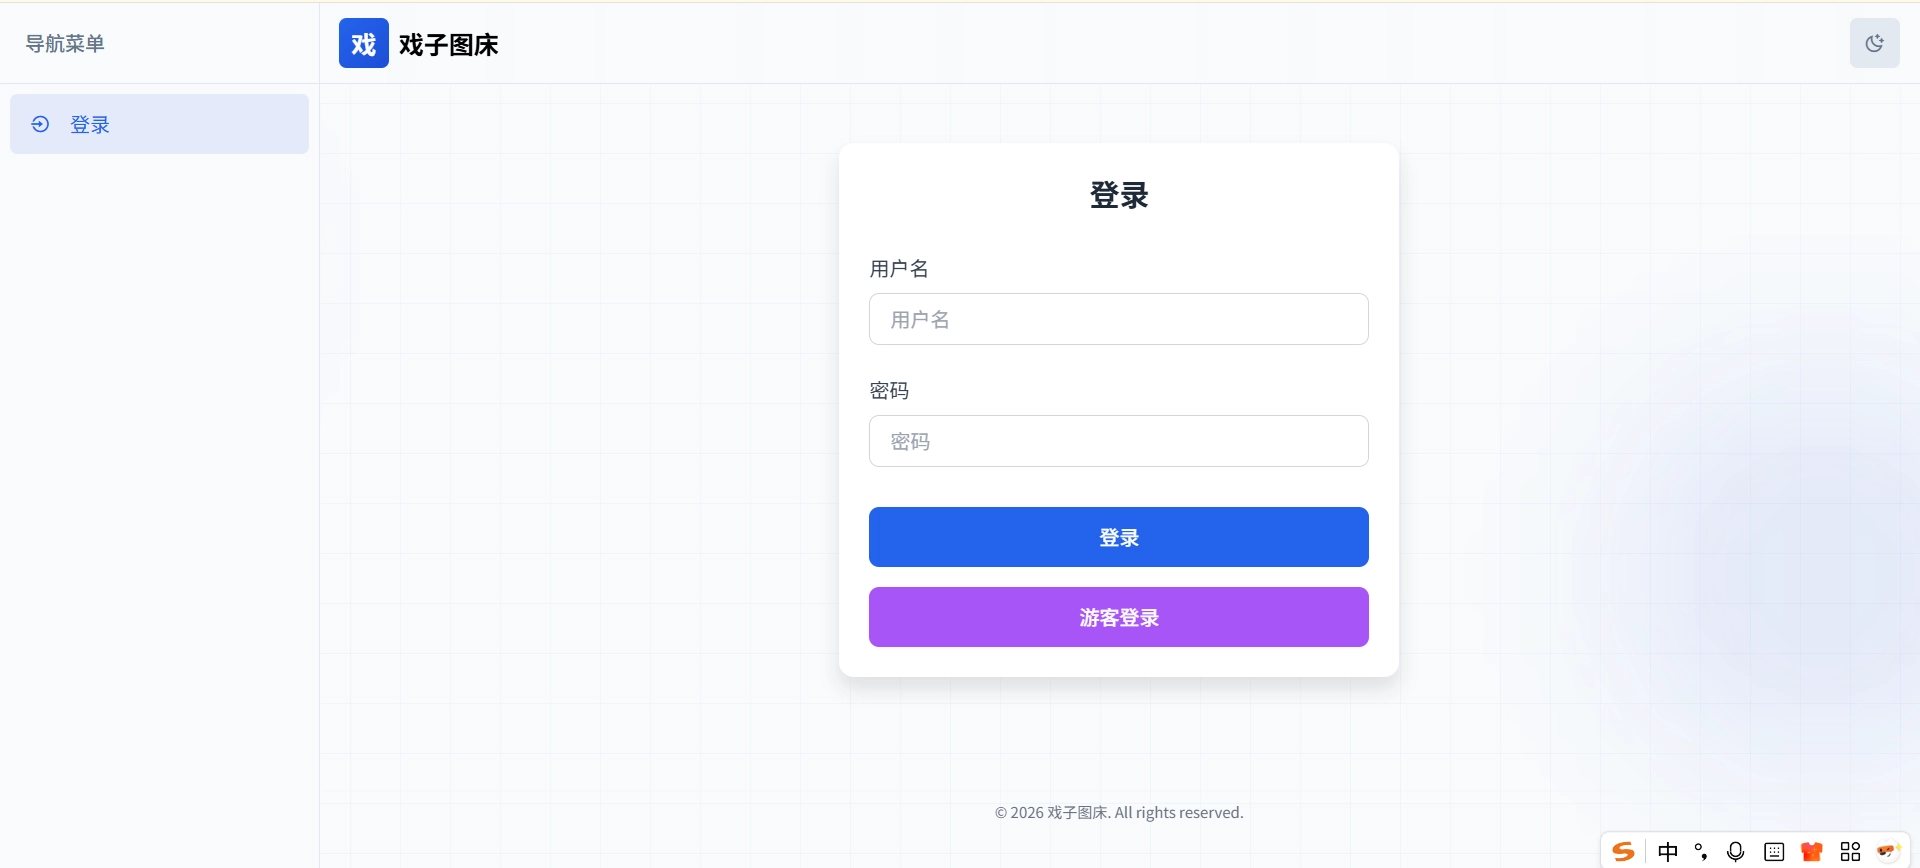Screen dimensions: 1920x868
Task: Click the copyright footer text
Action: pos(1118,812)
